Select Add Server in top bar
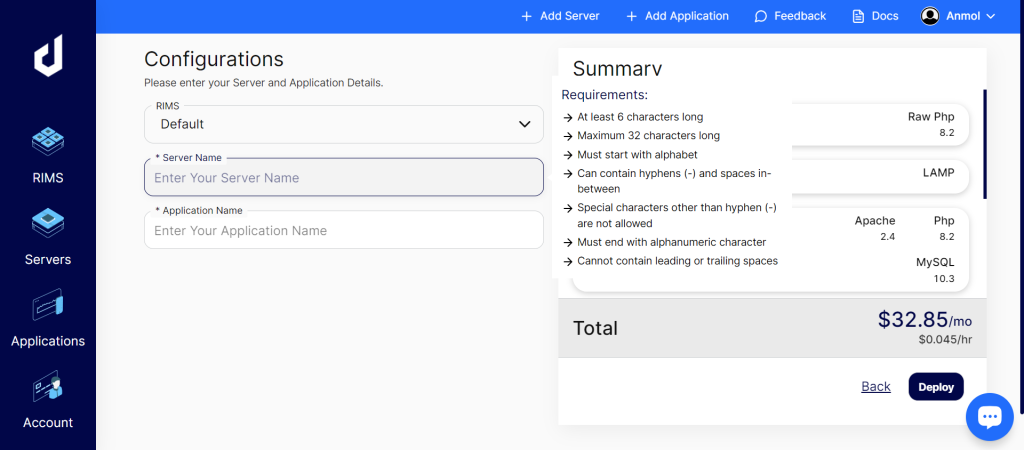Screen dimensions: 1024x450 559,16
